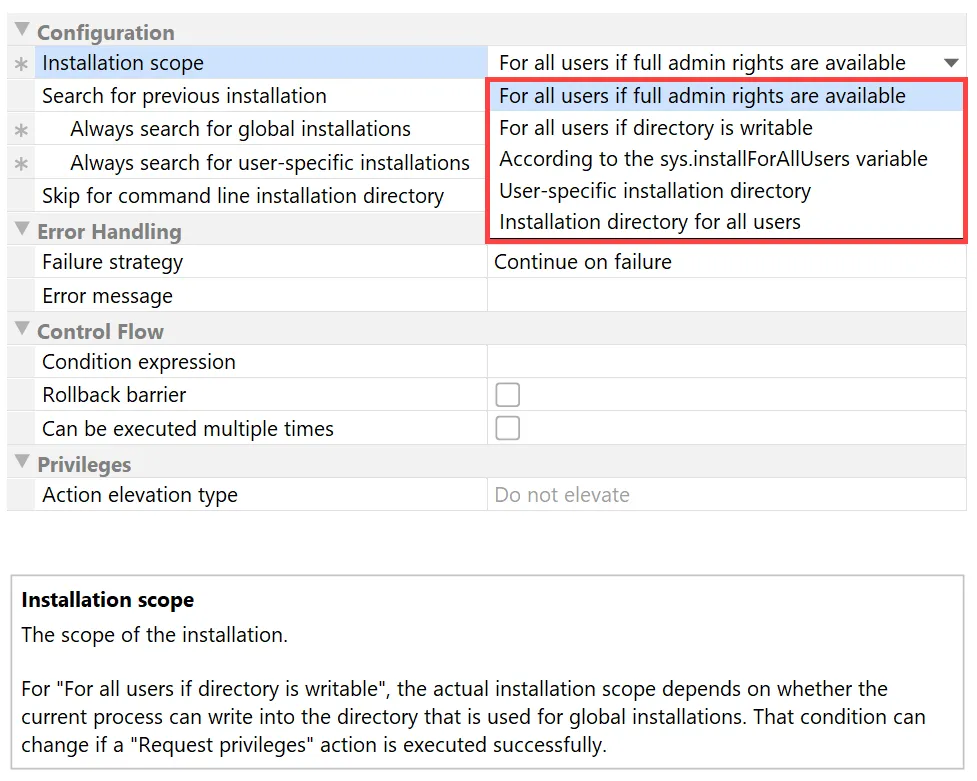Click the Action elevation type property row
The height and width of the screenshot is (781, 977).
coord(140,495)
